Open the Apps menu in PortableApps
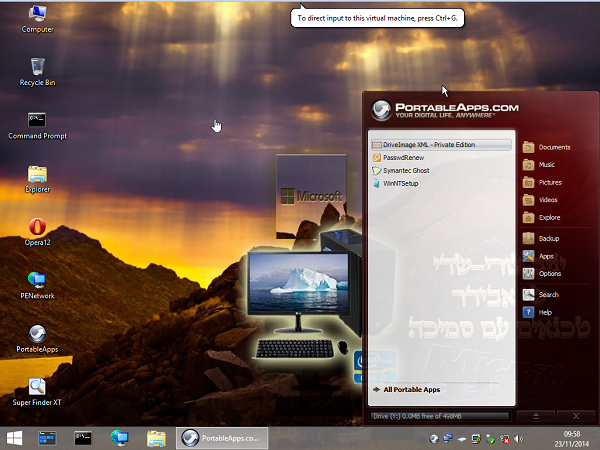This screenshot has width=600, height=450. (538, 256)
